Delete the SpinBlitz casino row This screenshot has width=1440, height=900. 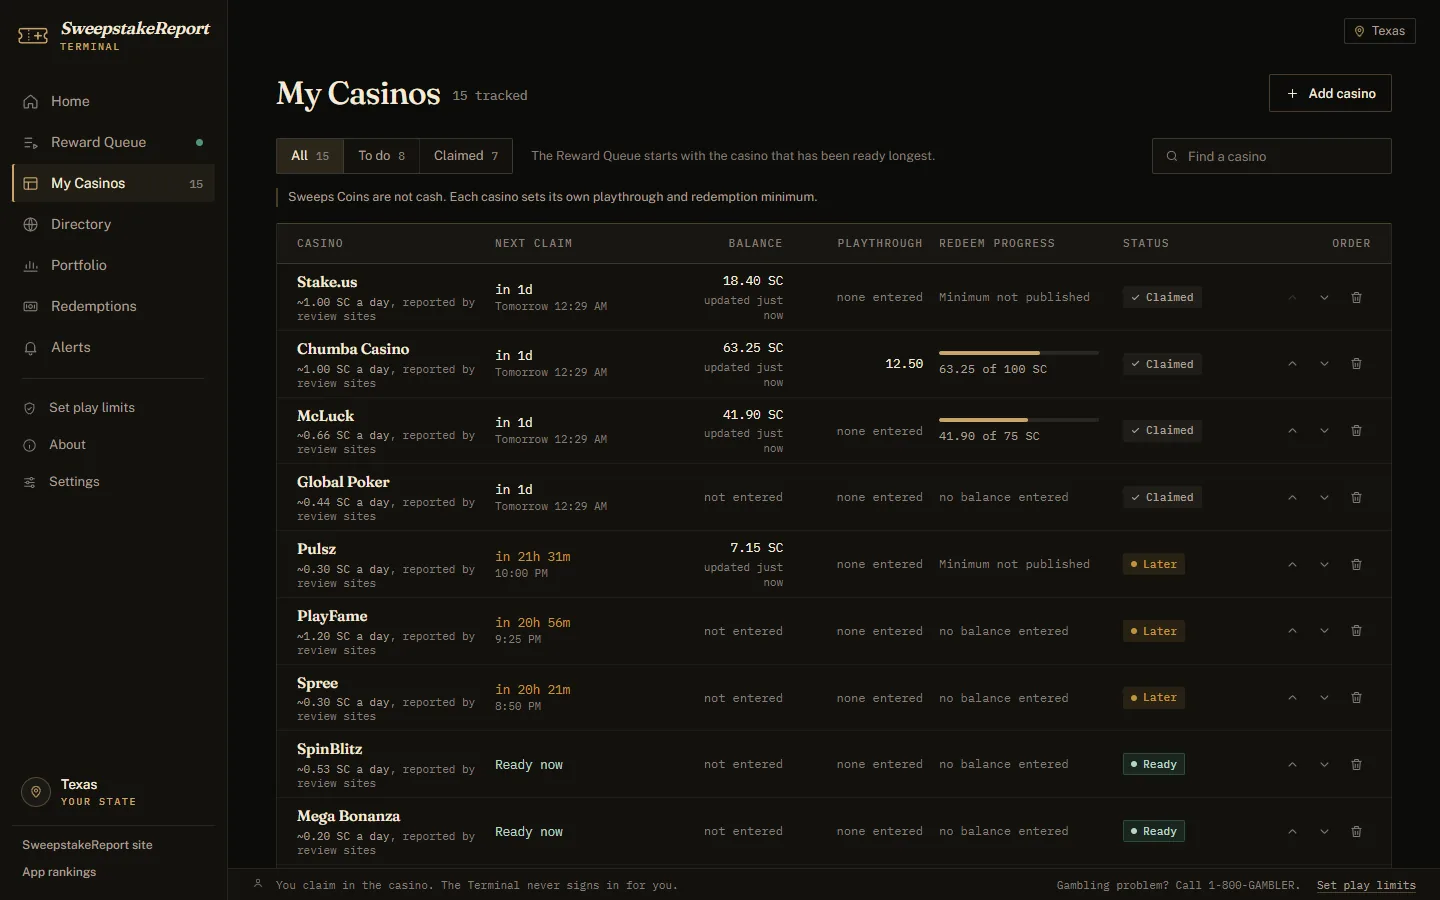coord(1356,765)
